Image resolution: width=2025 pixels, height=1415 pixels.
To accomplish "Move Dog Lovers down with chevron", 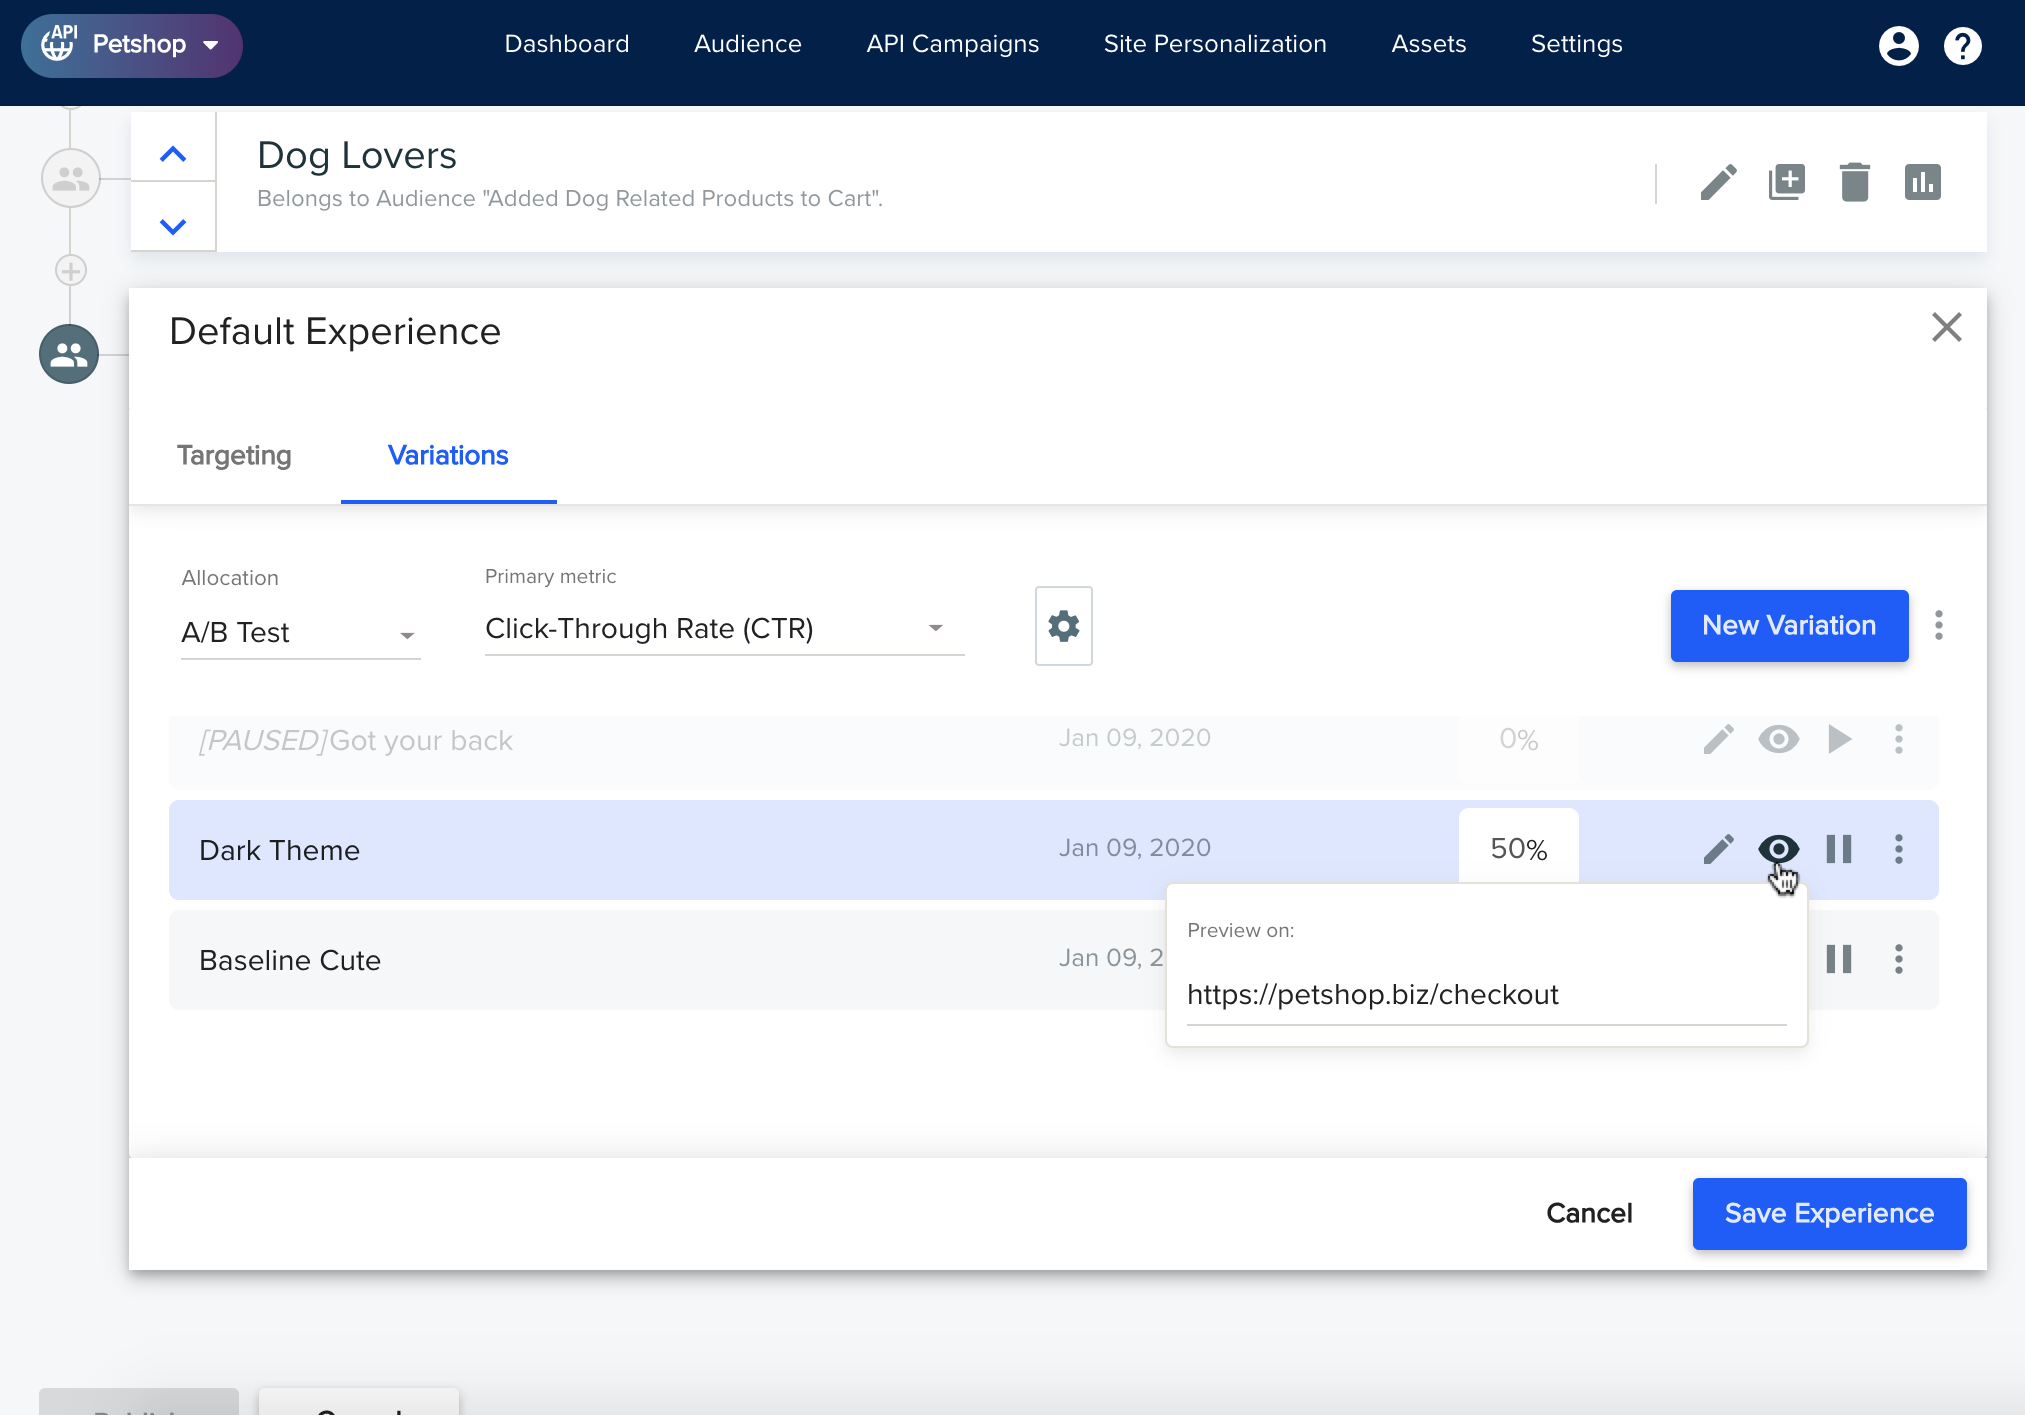I will pyautogui.click(x=173, y=226).
